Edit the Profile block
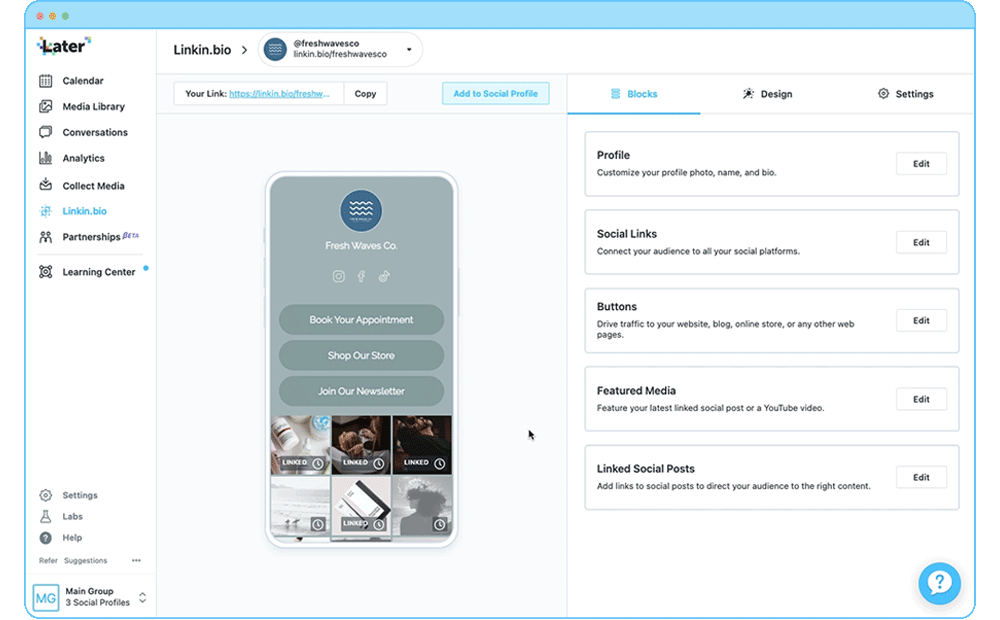1000x620 pixels. [x=921, y=164]
